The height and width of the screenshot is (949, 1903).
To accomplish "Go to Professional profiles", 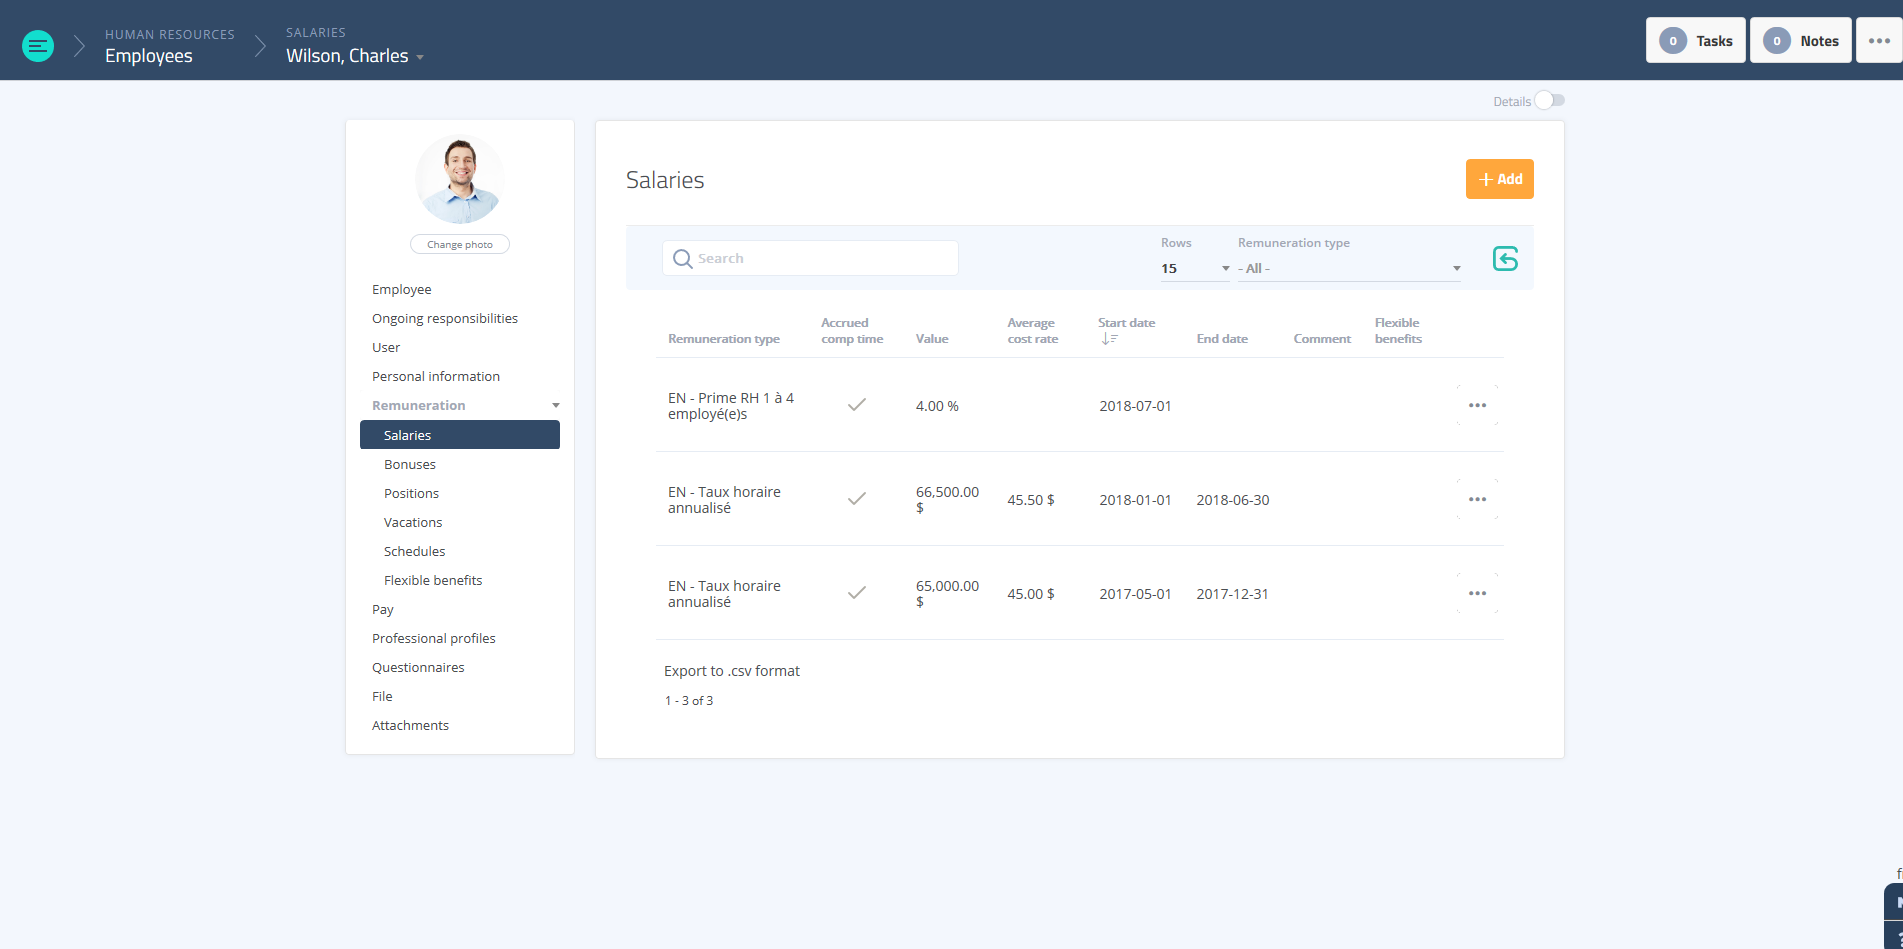I will click(434, 638).
